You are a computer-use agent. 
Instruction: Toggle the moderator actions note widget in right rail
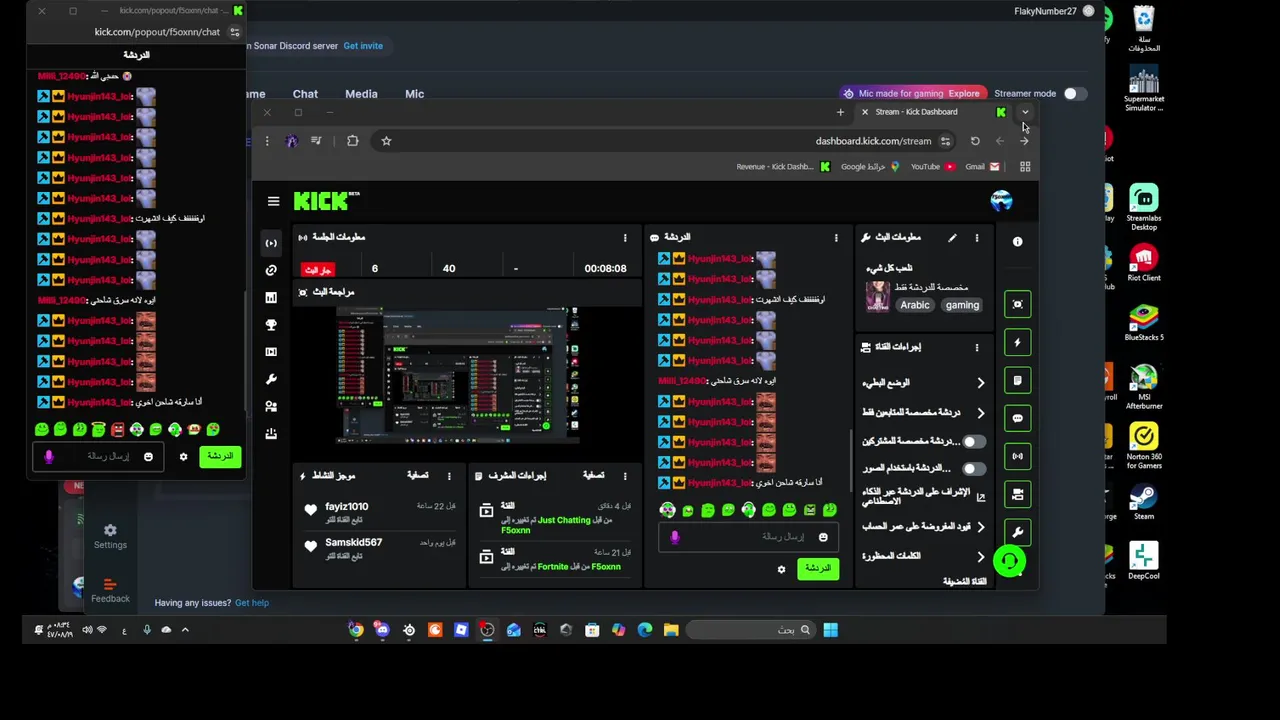[x=1017, y=380]
